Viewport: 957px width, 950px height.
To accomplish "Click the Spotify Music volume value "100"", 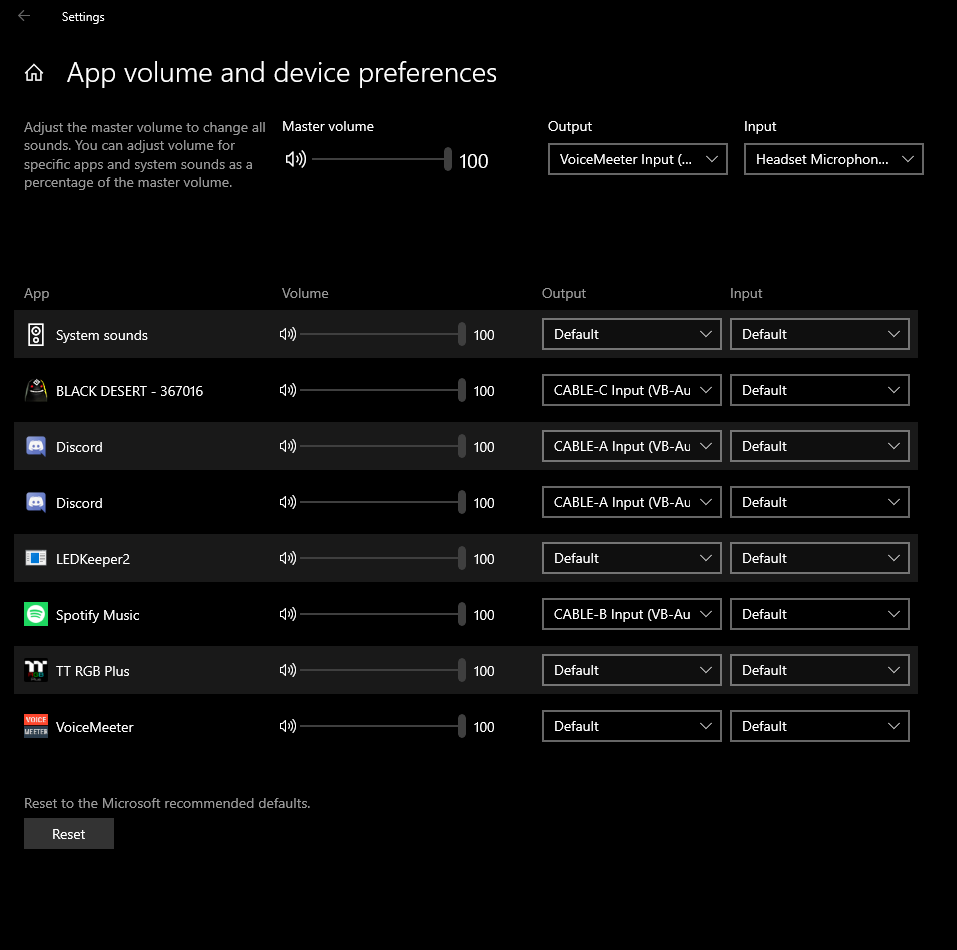I will pyautogui.click(x=484, y=615).
